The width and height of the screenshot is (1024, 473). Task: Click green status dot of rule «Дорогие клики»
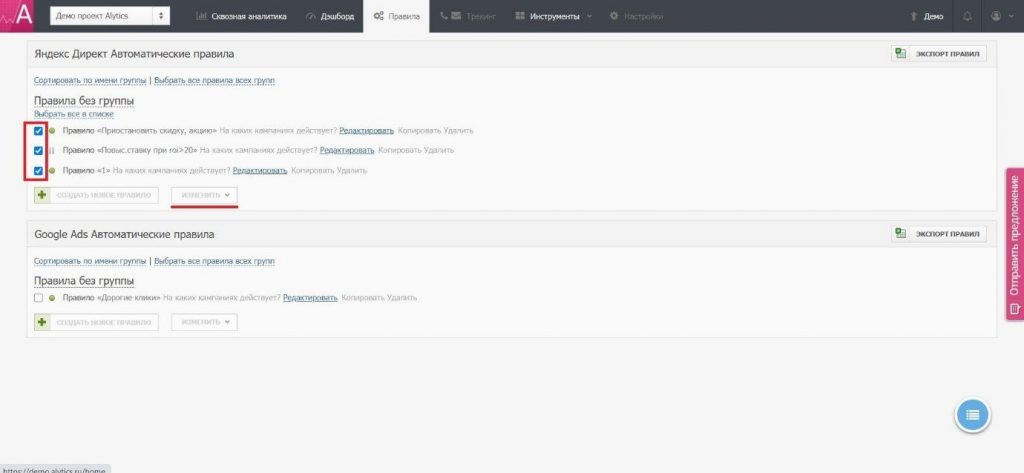52,298
